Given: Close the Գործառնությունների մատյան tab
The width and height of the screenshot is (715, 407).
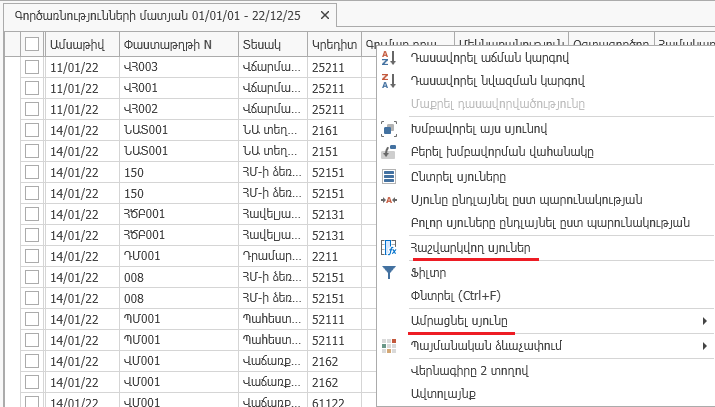Looking at the screenshot, I should click(x=324, y=16).
